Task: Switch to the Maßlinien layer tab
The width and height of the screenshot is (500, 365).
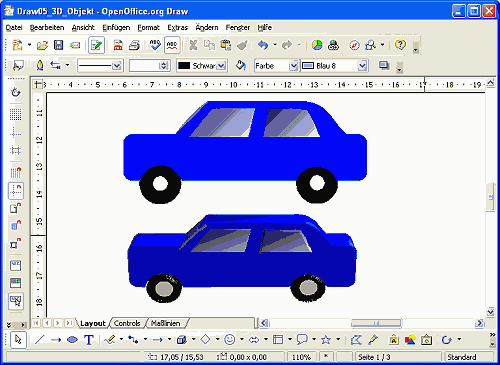Action: (x=165, y=323)
